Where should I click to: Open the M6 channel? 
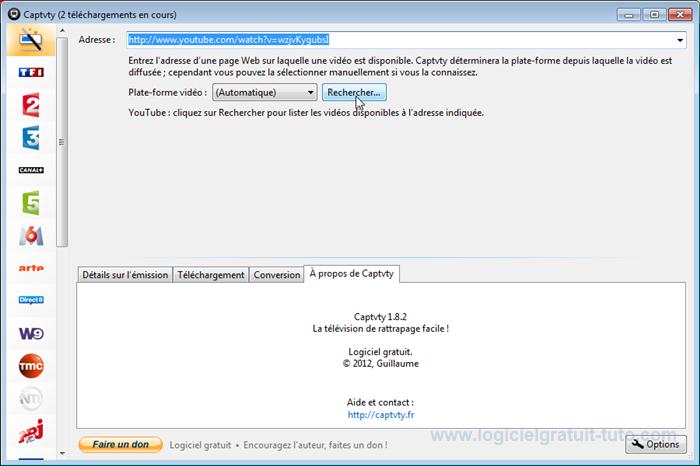pyautogui.click(x=31, y=235)
